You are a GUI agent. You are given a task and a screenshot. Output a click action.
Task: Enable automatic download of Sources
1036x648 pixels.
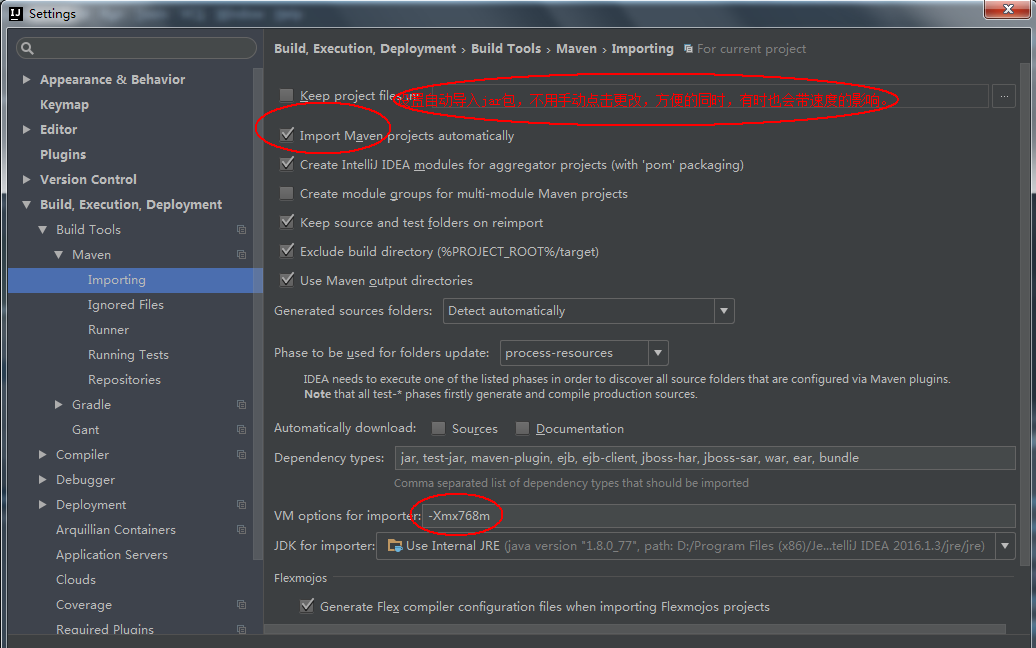439,428
